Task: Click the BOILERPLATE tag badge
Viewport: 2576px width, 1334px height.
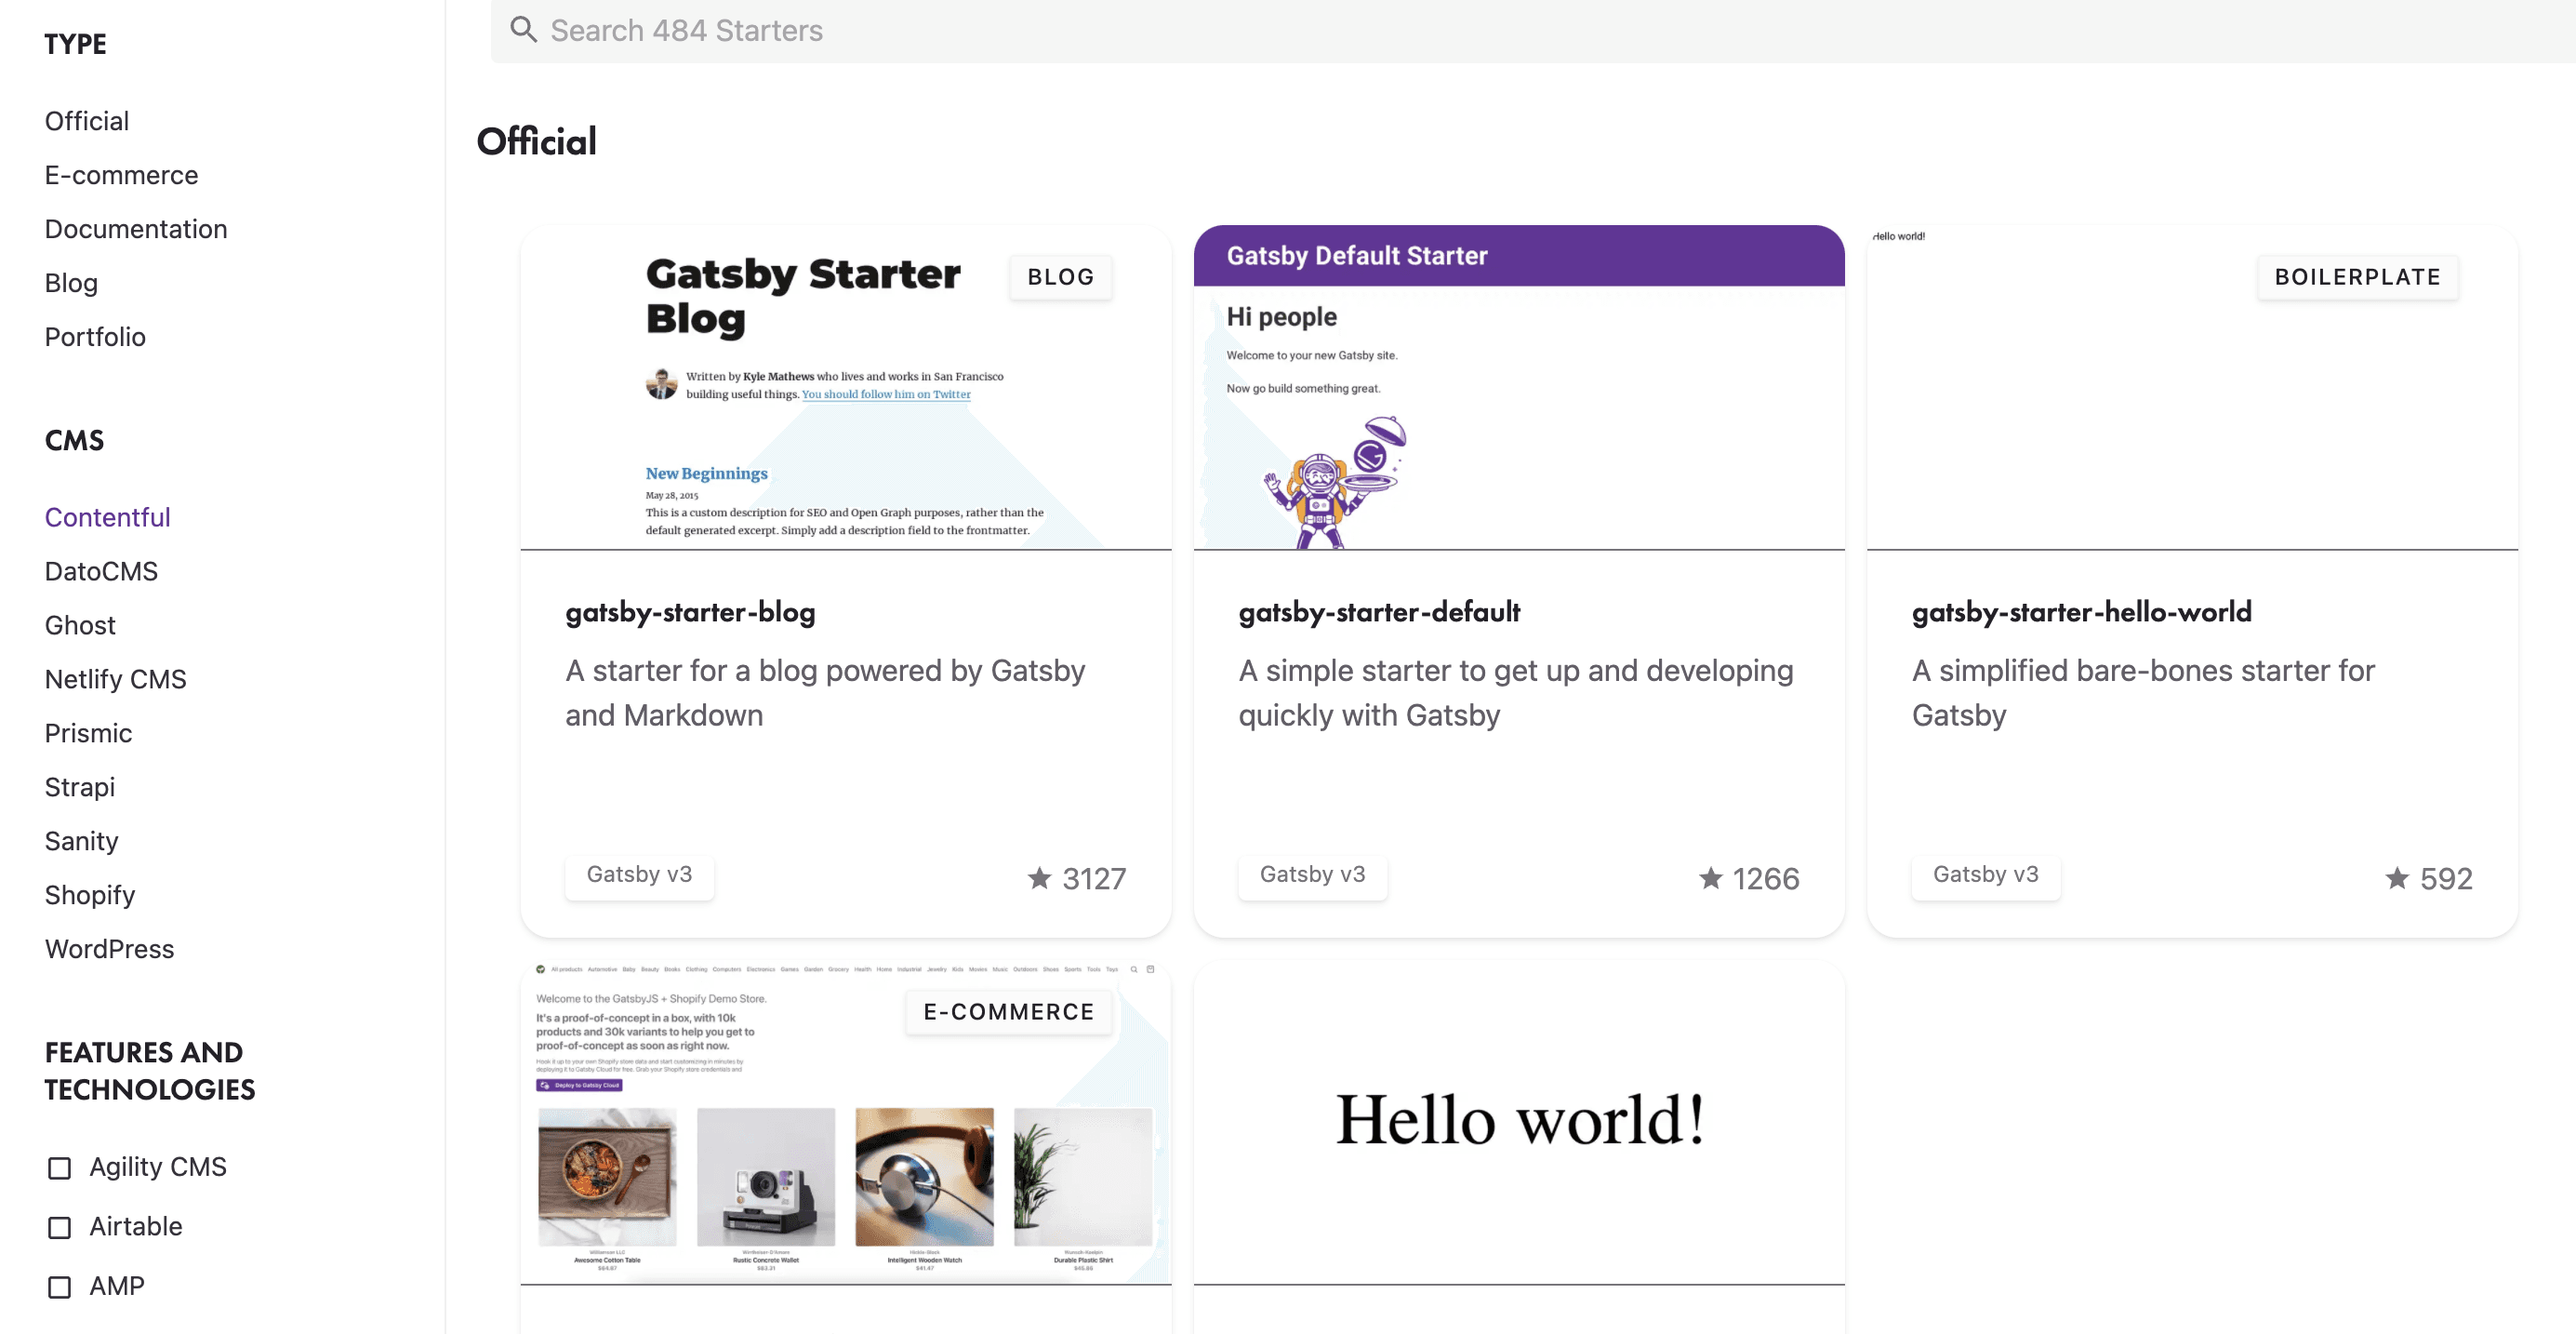Action: (x=2358, y=277)
